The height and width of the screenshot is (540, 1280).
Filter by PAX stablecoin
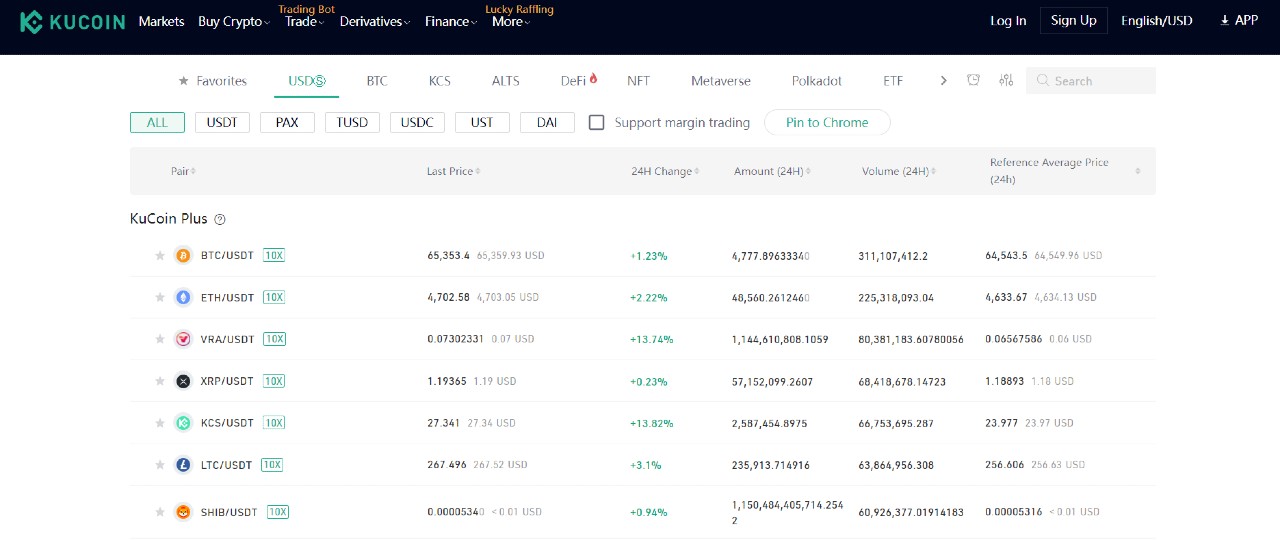[x=287, y=123]
